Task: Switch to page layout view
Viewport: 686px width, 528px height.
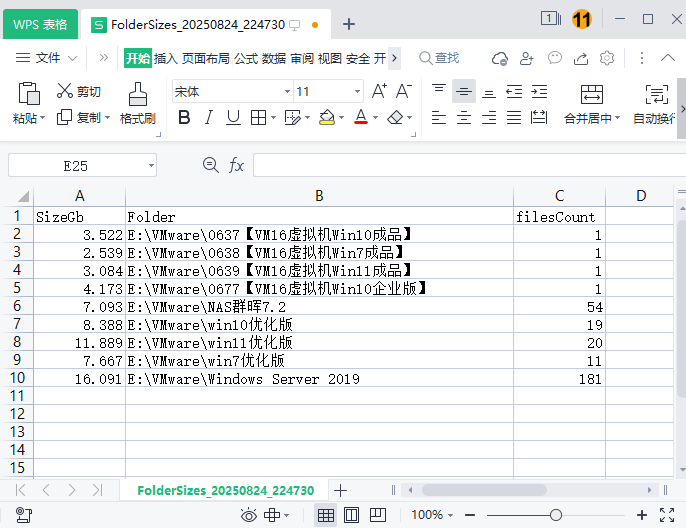Action: pos(351,515)
